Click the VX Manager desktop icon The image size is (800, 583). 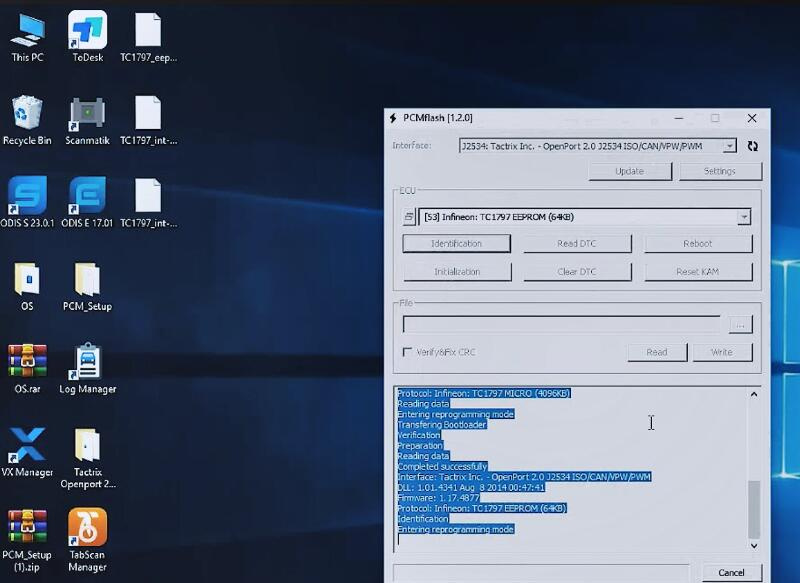pyautogui.click(x=27, y=445)
